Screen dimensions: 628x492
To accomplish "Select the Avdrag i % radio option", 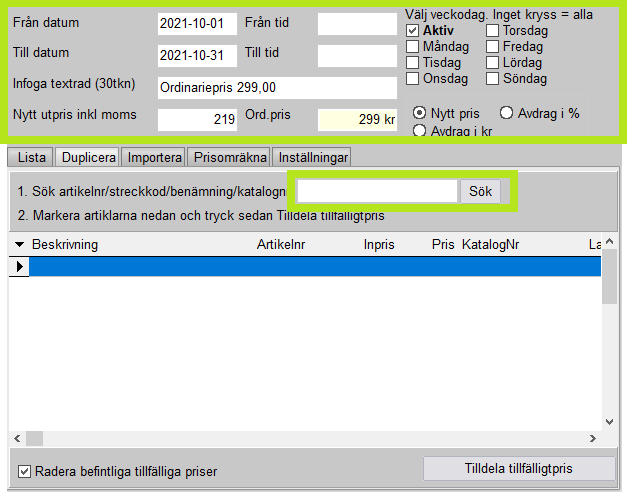I will coord(507,113).
